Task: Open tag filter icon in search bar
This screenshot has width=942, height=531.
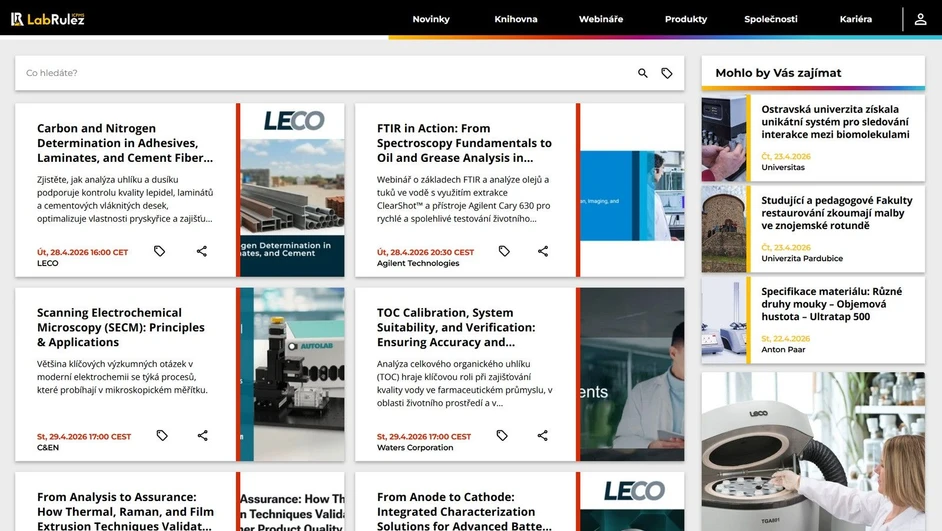Action: pyautogui.click(x=667, y=73)
